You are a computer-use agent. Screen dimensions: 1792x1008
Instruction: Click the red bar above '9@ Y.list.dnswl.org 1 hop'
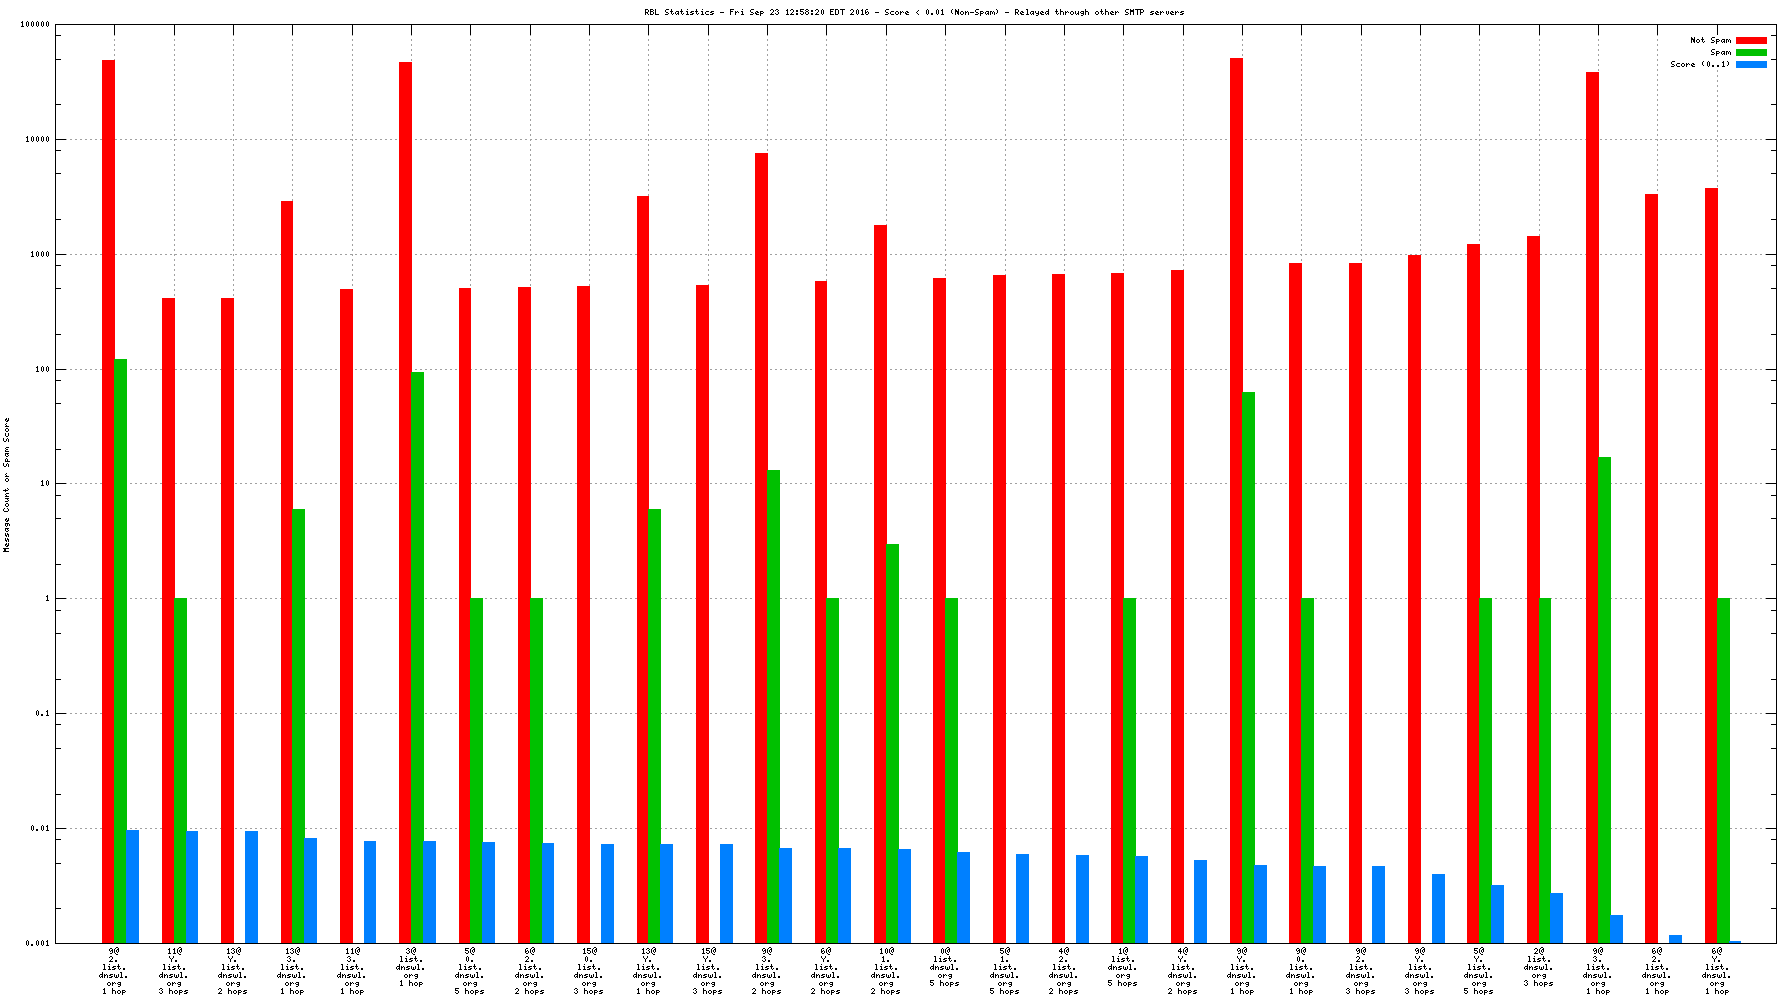click(x=1236, y=500)
